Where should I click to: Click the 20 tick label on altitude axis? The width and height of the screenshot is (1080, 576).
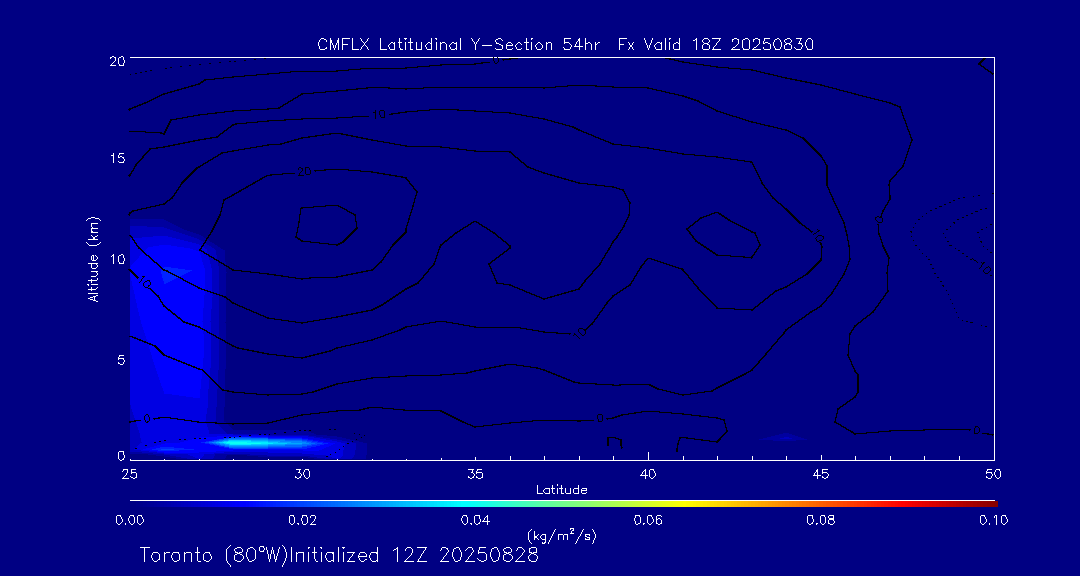[x=114, y=60]
